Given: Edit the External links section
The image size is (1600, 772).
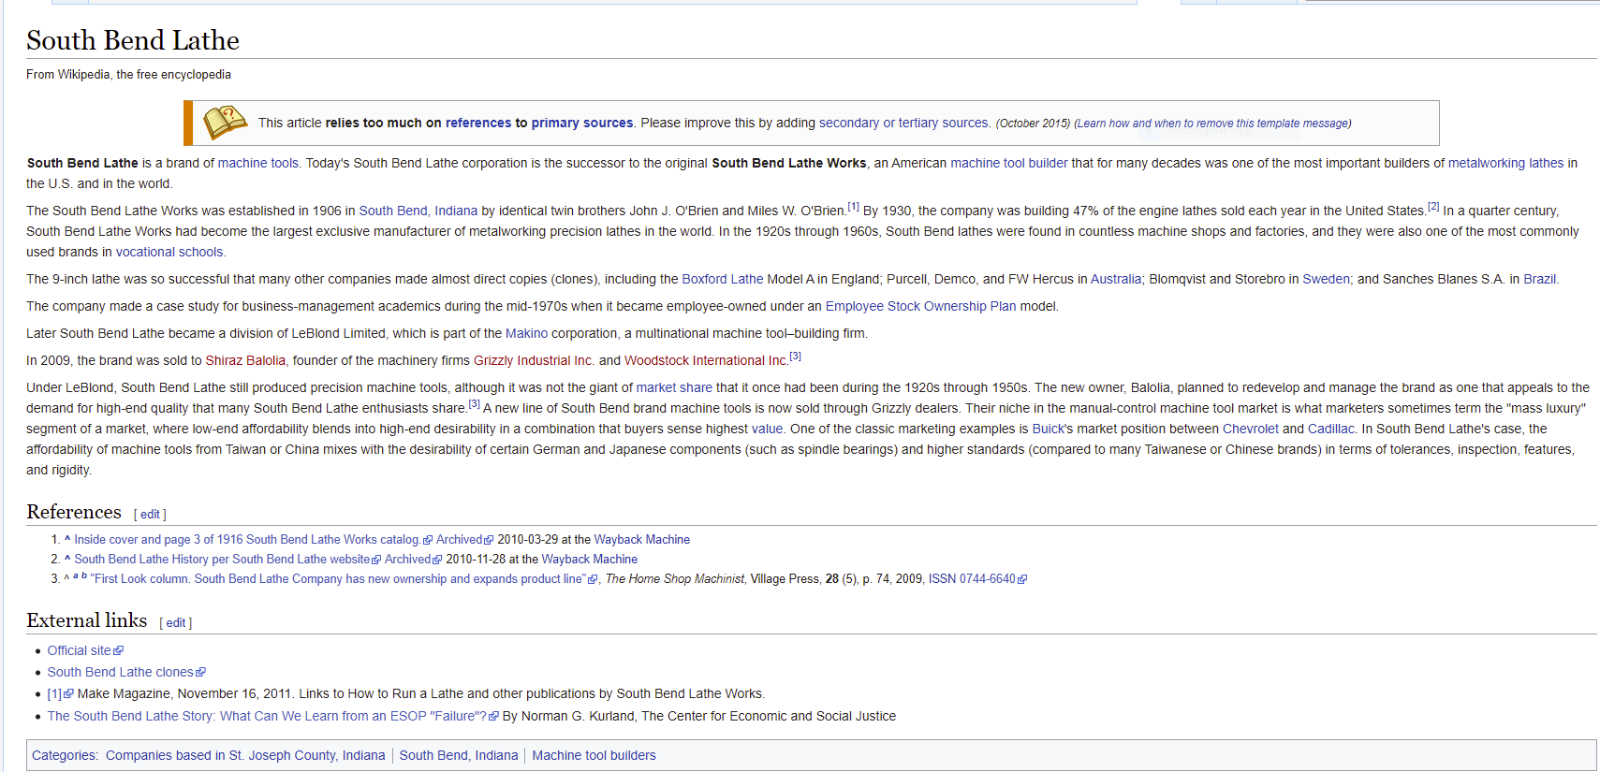Looking at the screenshot, I should pos(176,623).
